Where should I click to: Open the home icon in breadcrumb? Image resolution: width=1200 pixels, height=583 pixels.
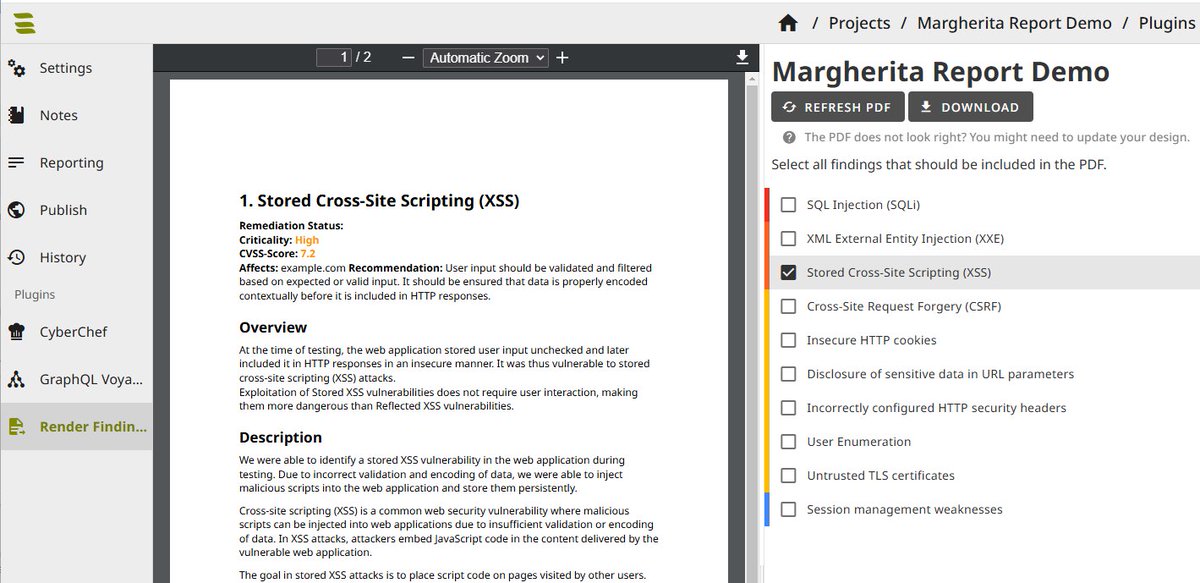(x=788, y=23)
